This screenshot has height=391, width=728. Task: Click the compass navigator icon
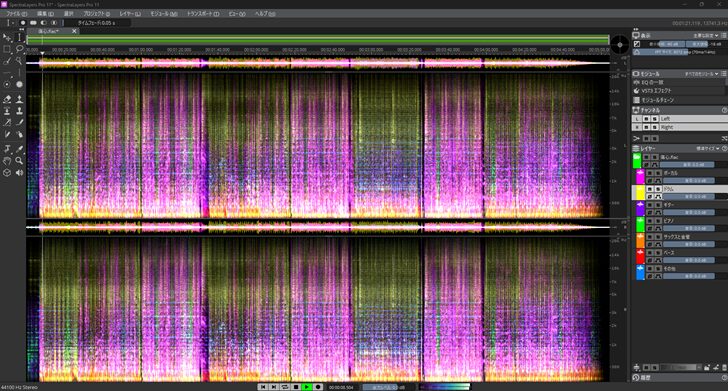coord(620,45)
